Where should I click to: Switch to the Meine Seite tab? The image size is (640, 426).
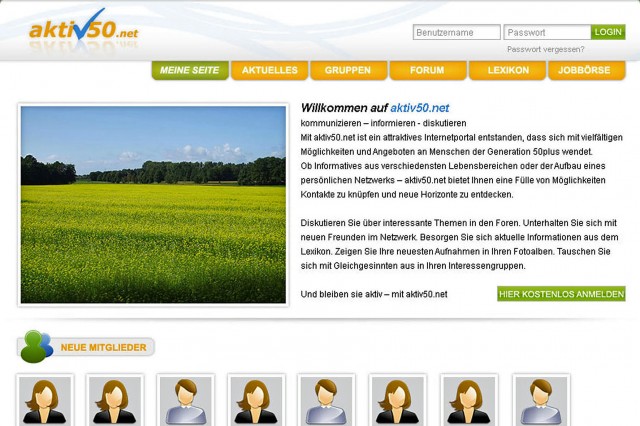190,71
